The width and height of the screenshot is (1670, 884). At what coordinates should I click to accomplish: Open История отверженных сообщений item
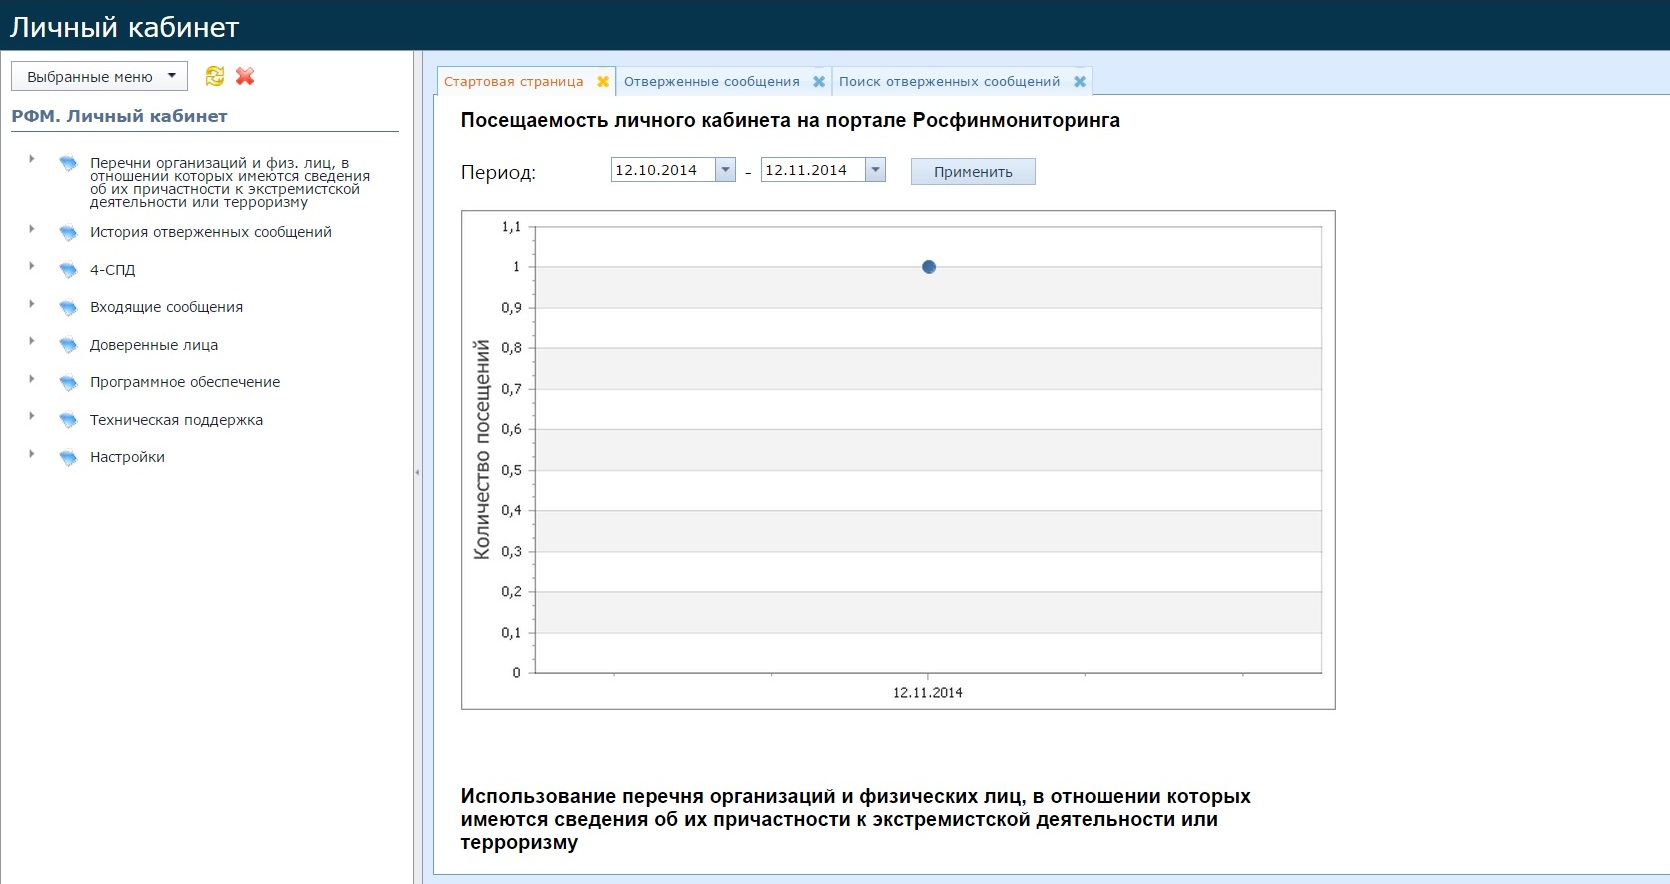tap(210, 232)
